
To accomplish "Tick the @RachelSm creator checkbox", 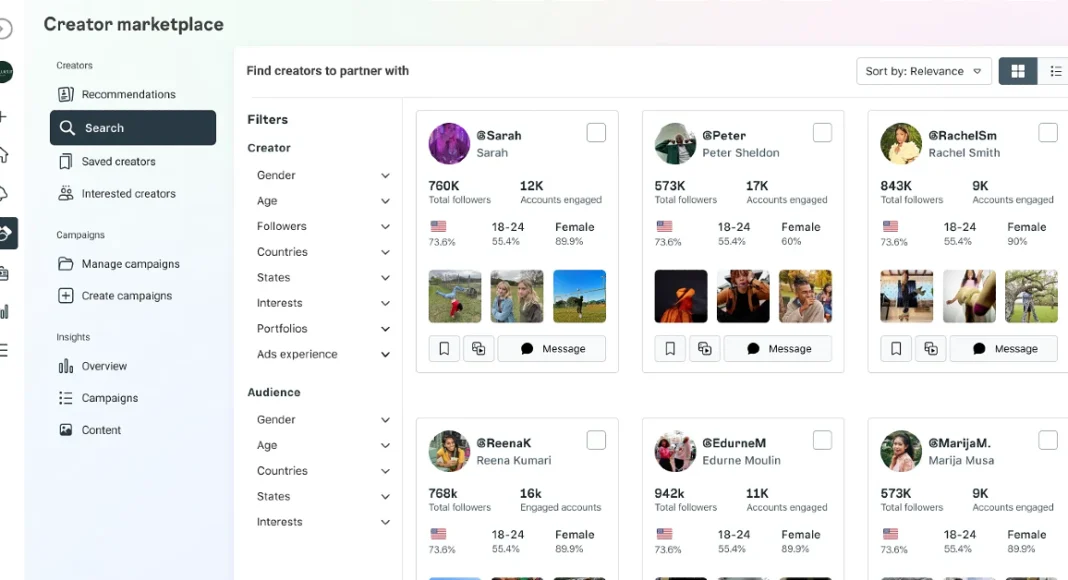I will pyautogui.click(x=1048, y=133).
